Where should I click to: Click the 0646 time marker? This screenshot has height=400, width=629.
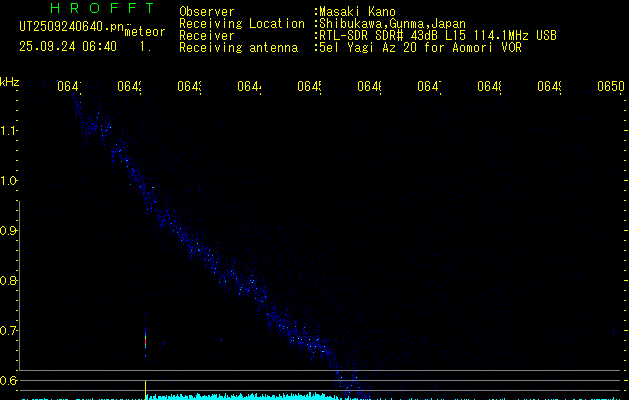(370, 88)
